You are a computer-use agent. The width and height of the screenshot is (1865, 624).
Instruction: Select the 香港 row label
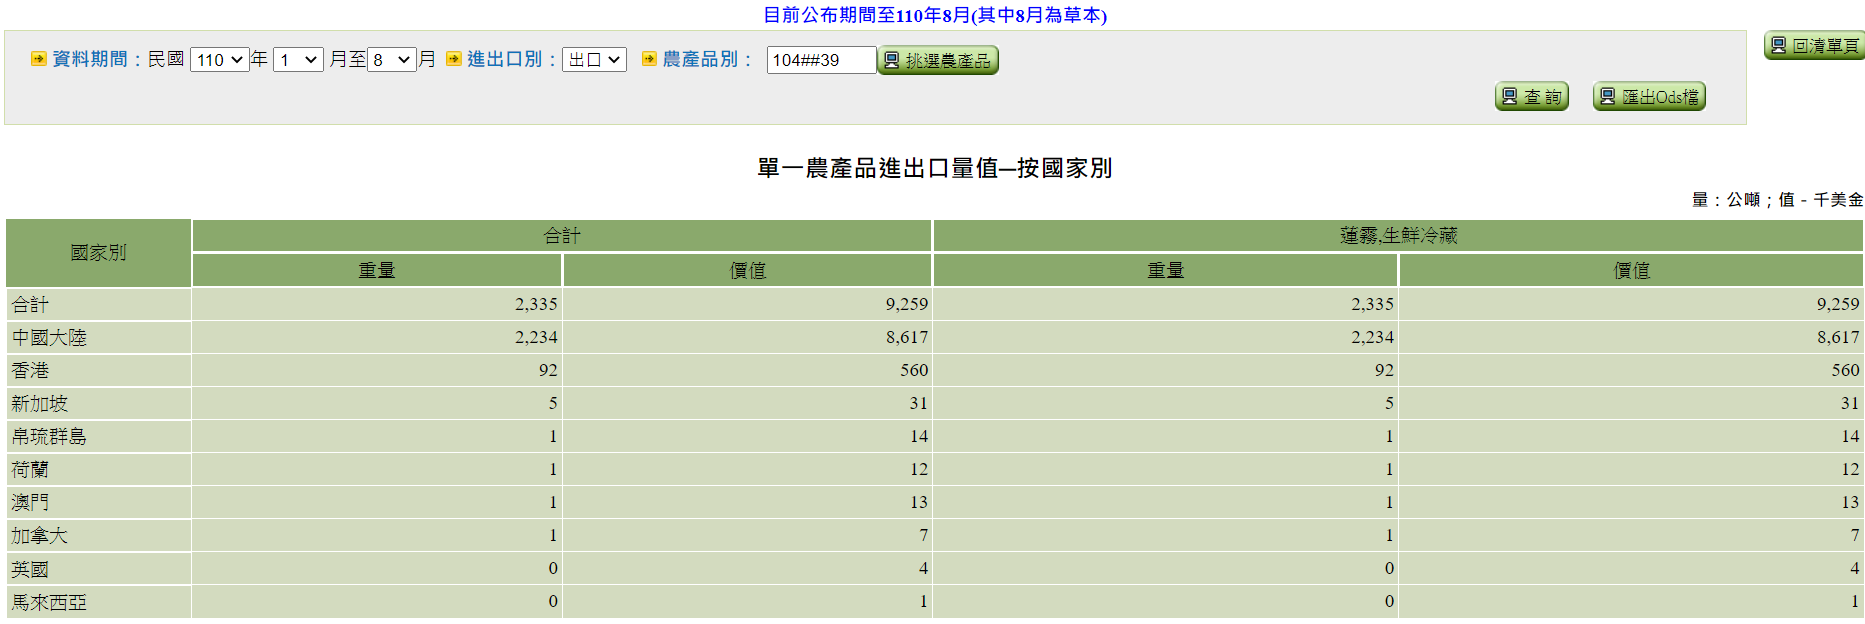click(x=30, y=371)
